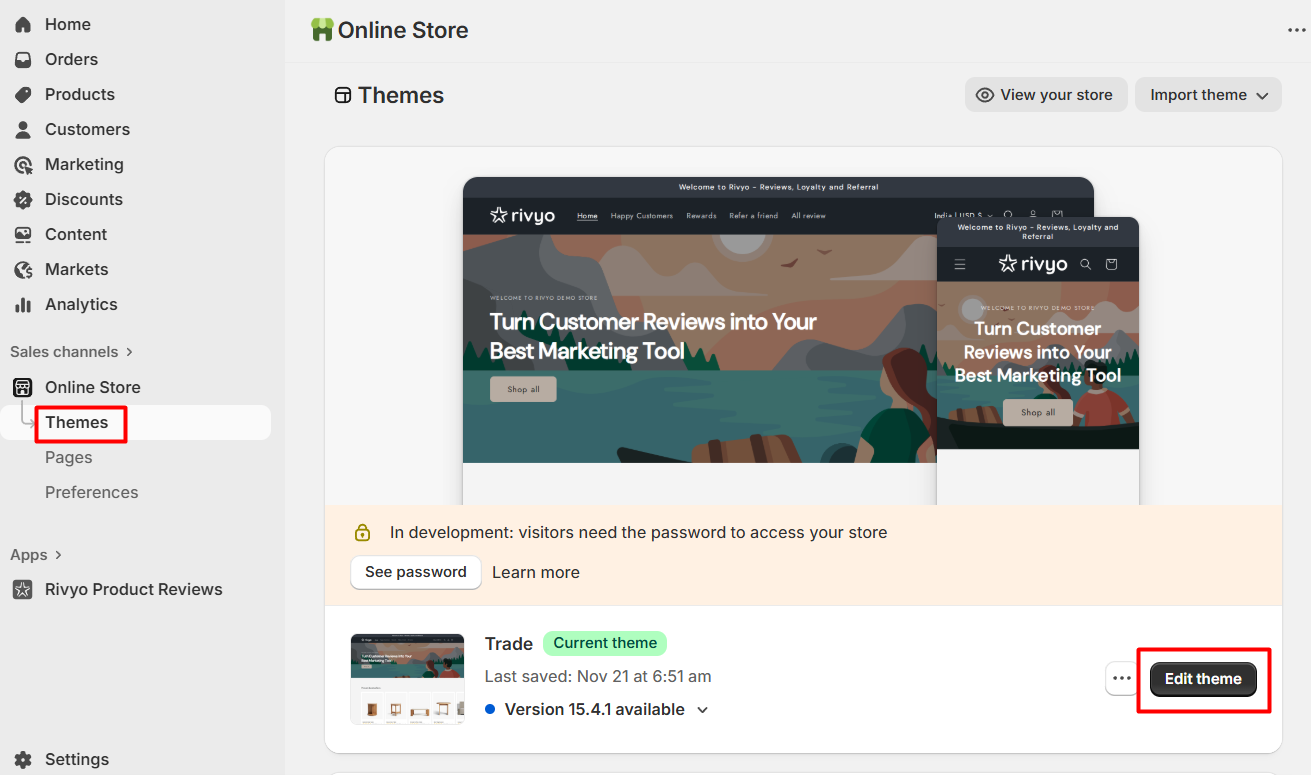Click the Settings gear icon
Viewport: 1311px width, 775px height.
pyautogui.click(x=23, y=759)
